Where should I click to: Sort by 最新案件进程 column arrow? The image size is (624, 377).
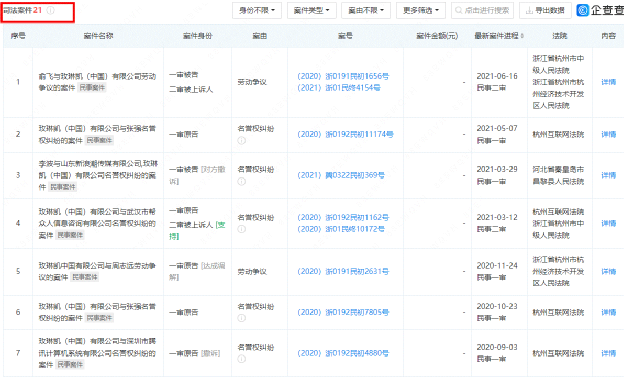click(522, 36)
